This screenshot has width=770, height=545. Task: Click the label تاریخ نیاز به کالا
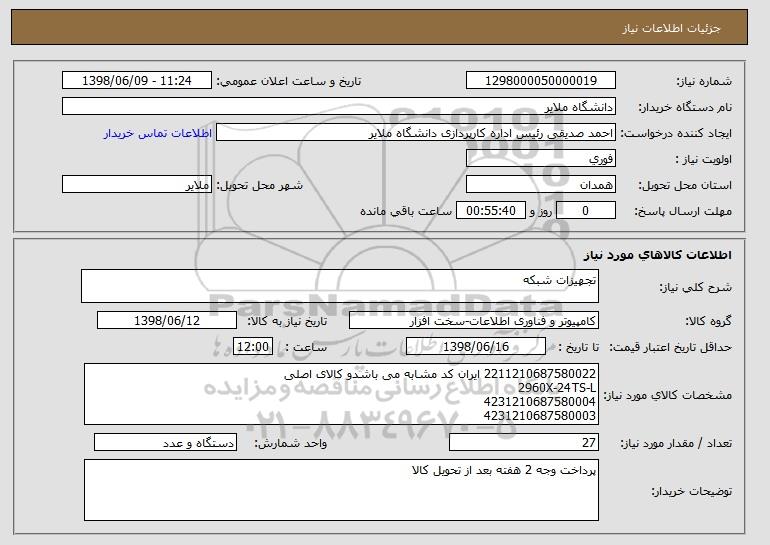(x=287, y=321)
